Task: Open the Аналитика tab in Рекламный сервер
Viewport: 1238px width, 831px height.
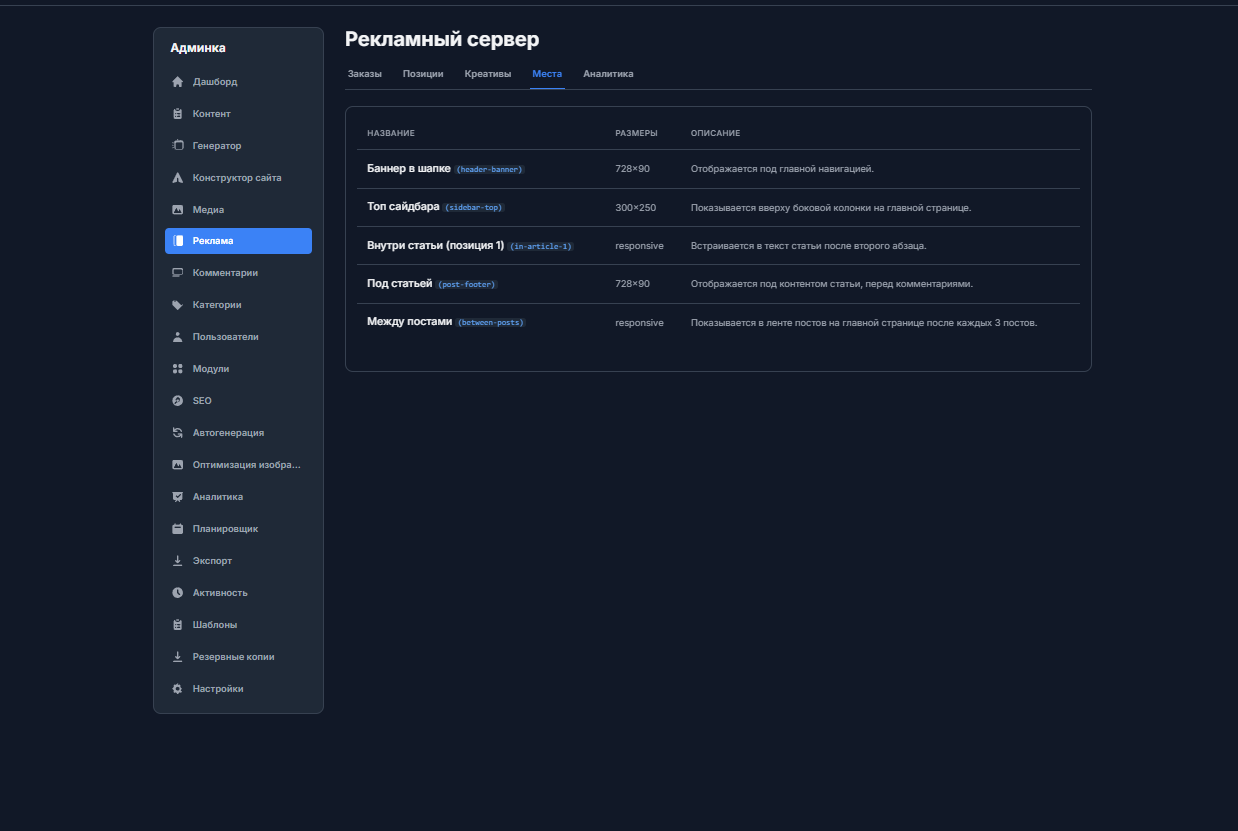Action: pyautogui.click(x=608, y=74)
